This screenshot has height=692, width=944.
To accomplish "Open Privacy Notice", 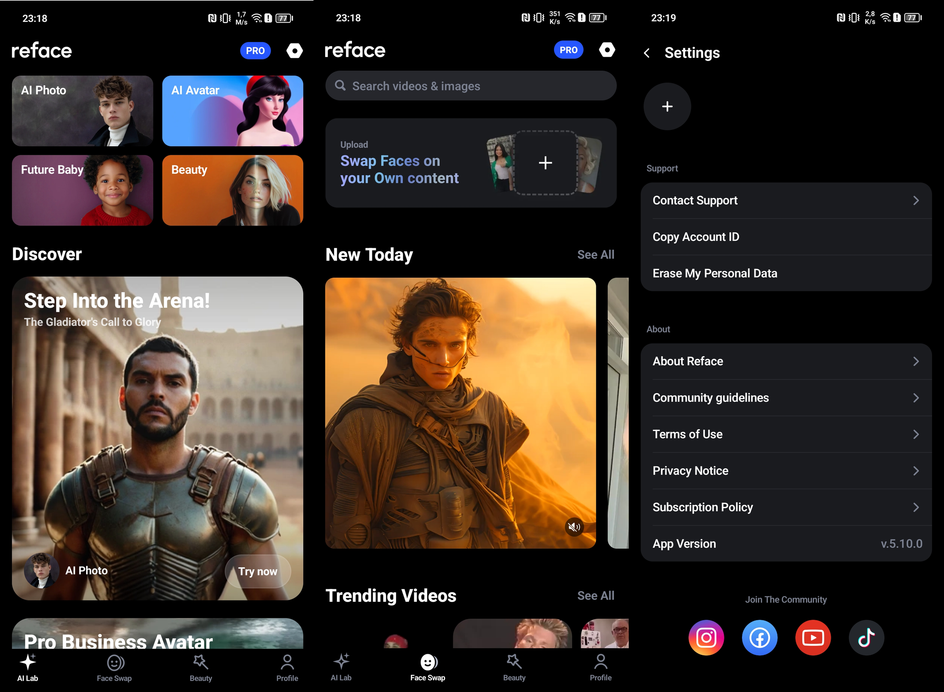I will [786, 470].
